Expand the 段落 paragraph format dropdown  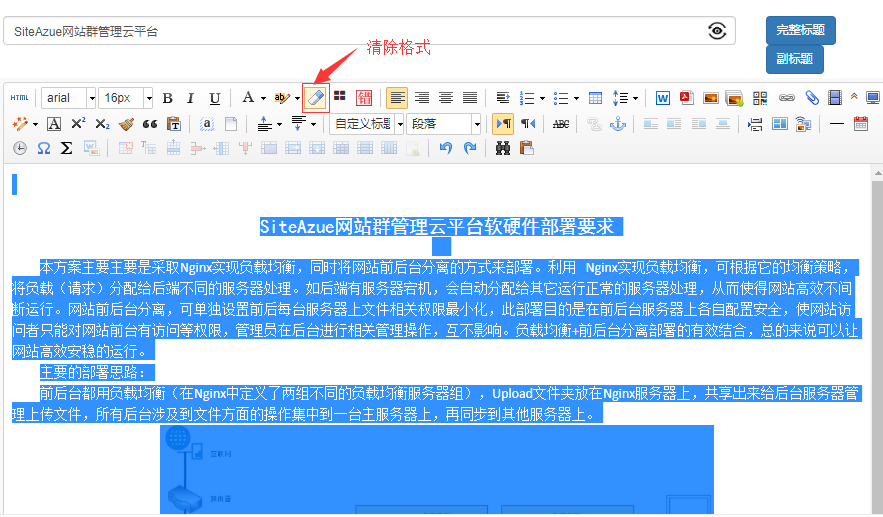[x=477, y=124]
